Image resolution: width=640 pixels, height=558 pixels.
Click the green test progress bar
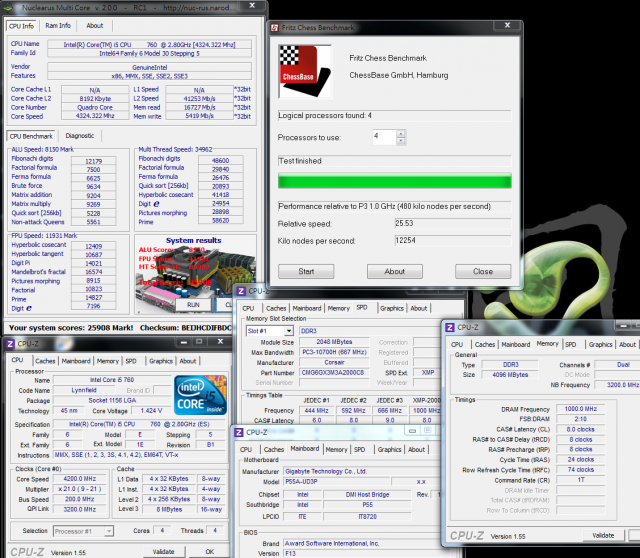tap(395, 180)
